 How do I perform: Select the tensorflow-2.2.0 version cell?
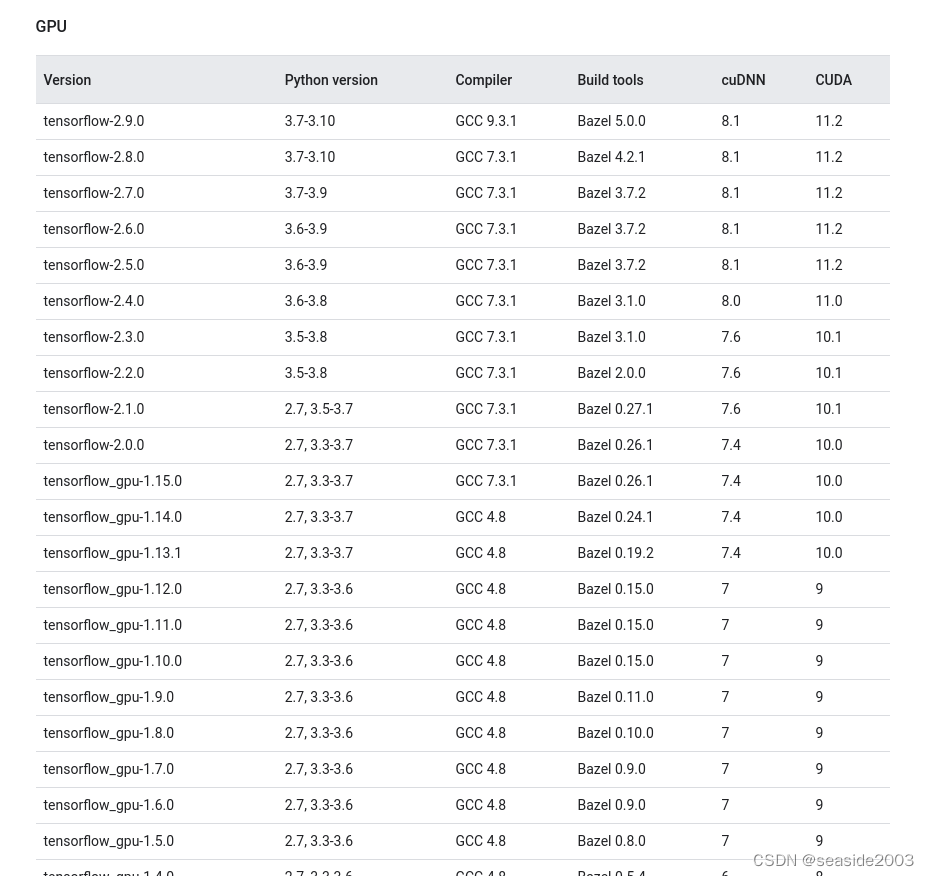coord(94,373)
